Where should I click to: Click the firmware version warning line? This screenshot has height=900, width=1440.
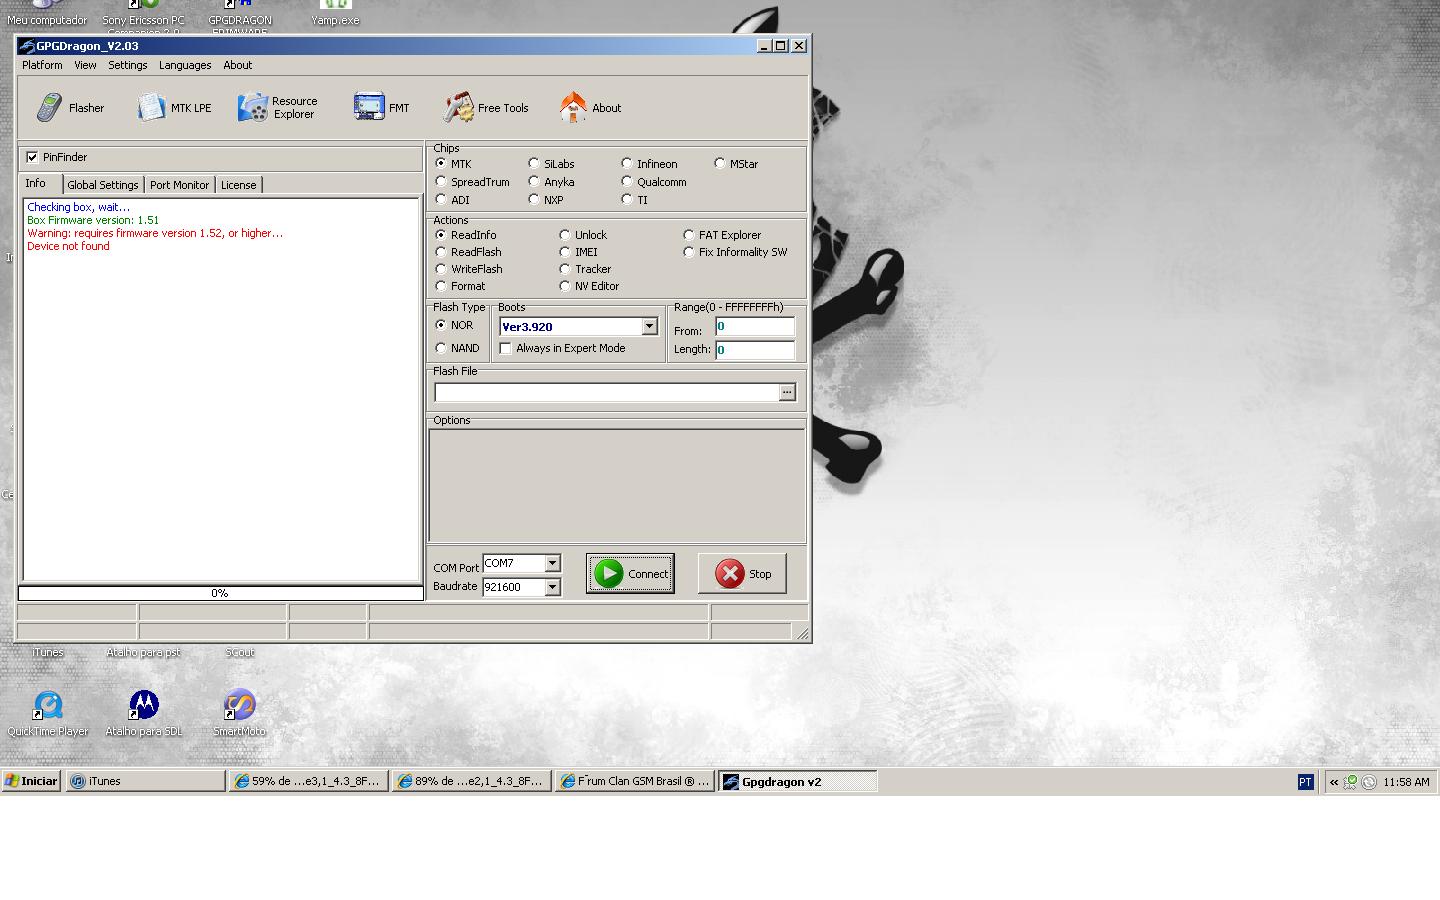click(x=155, y=233)
